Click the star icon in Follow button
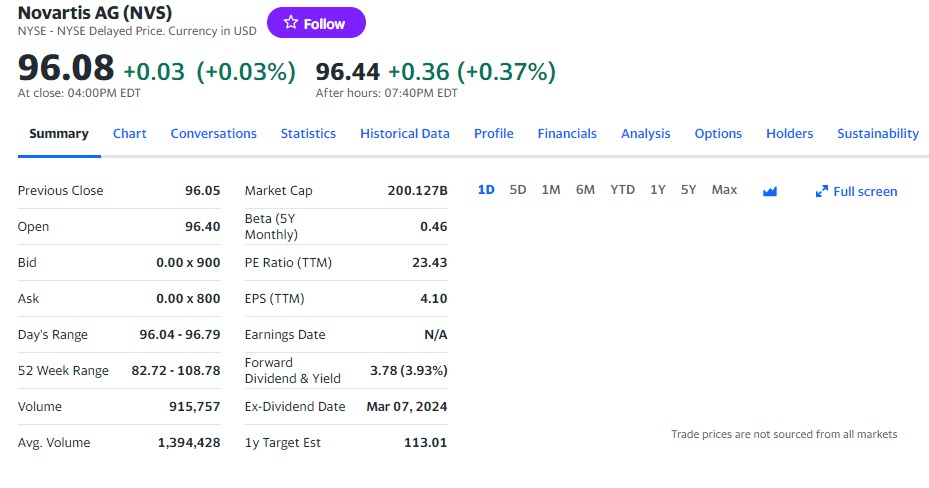The image size is (929, 488). pos(291,23)
